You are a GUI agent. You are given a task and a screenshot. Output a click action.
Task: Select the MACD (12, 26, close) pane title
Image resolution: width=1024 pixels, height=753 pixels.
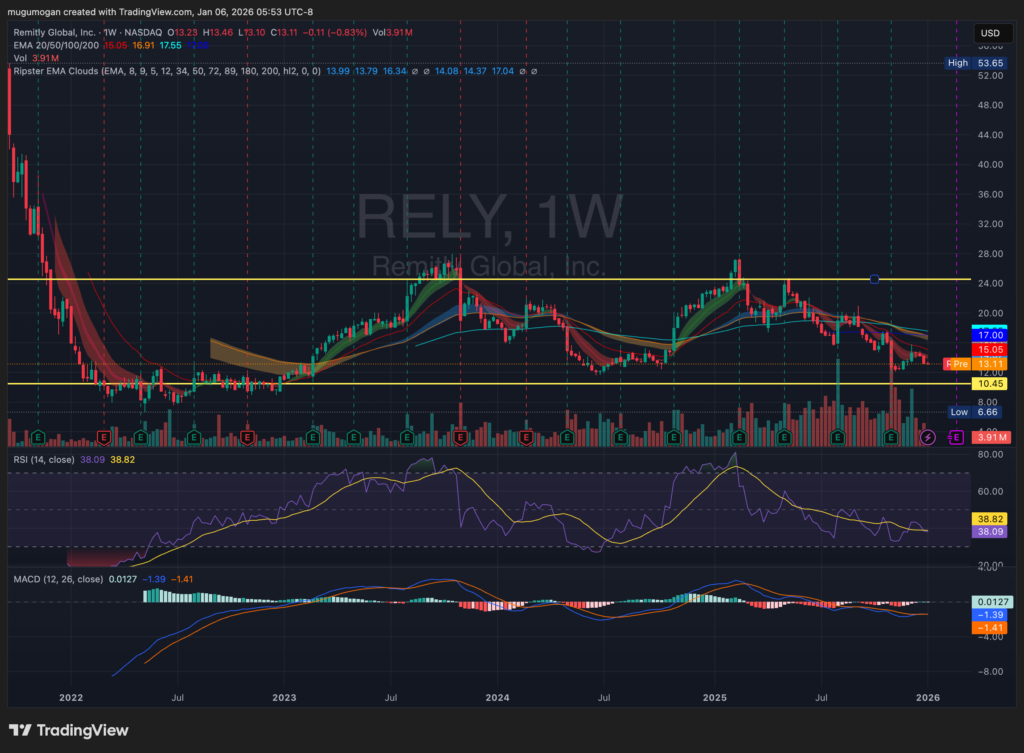click(x=57, y=579)
